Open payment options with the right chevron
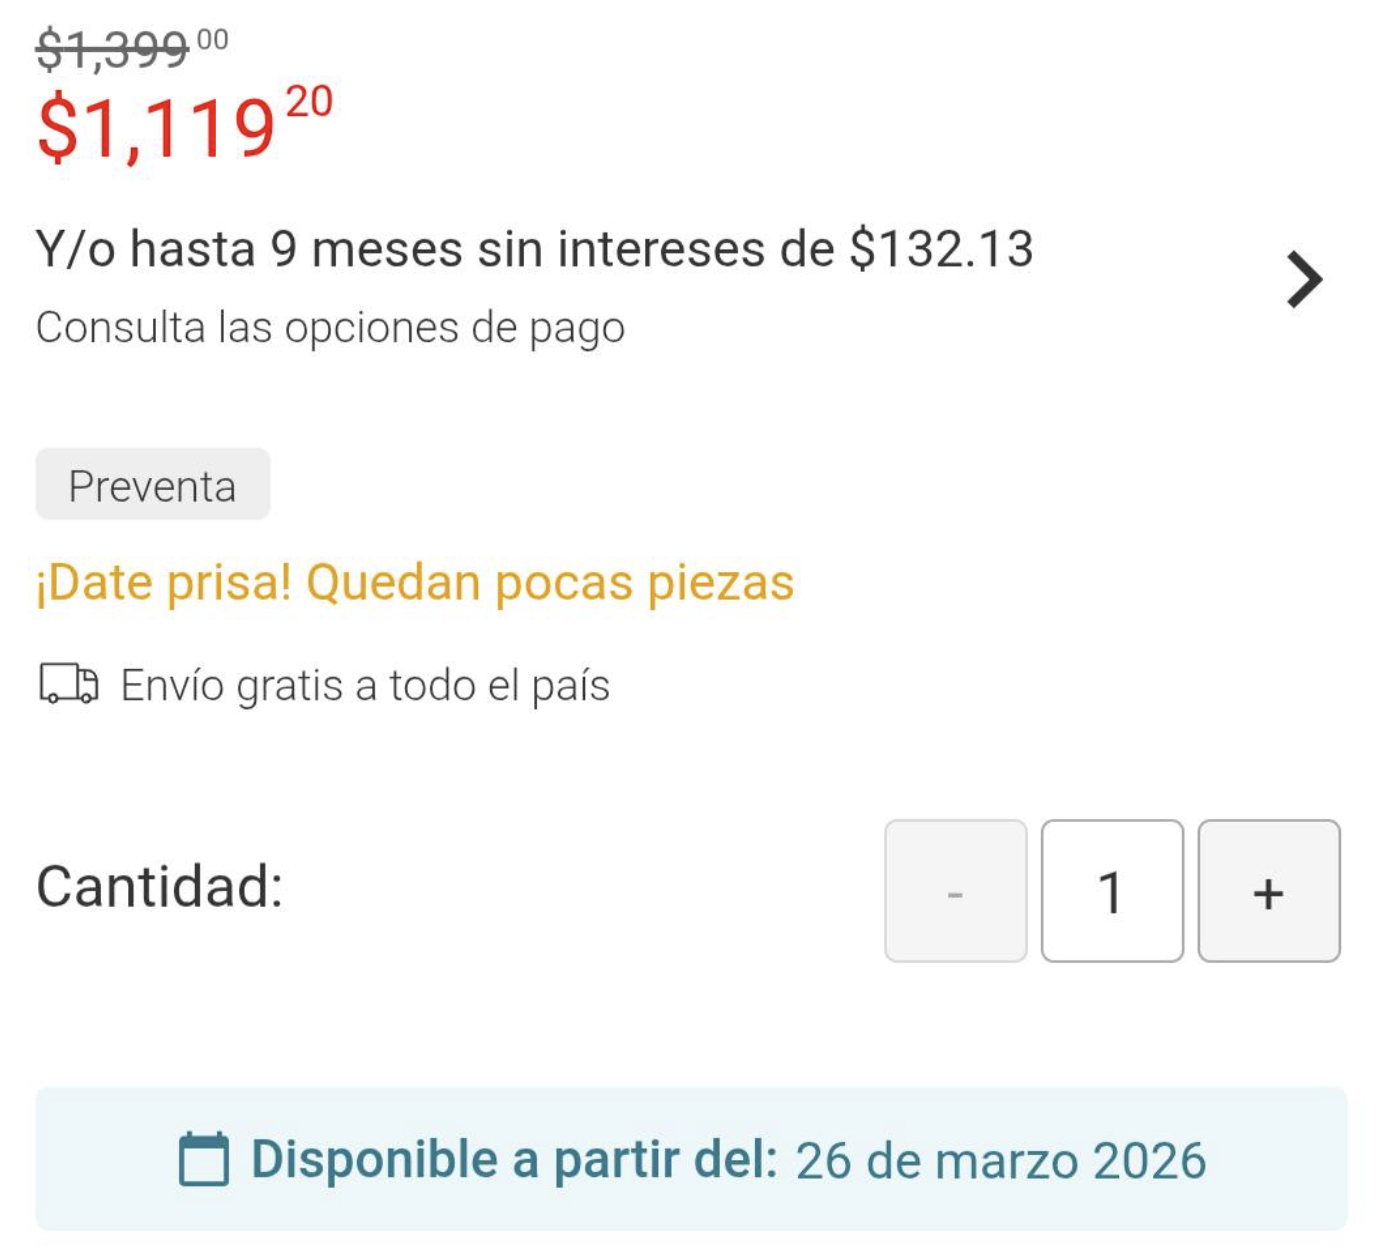 click(x=1304, y=280)
